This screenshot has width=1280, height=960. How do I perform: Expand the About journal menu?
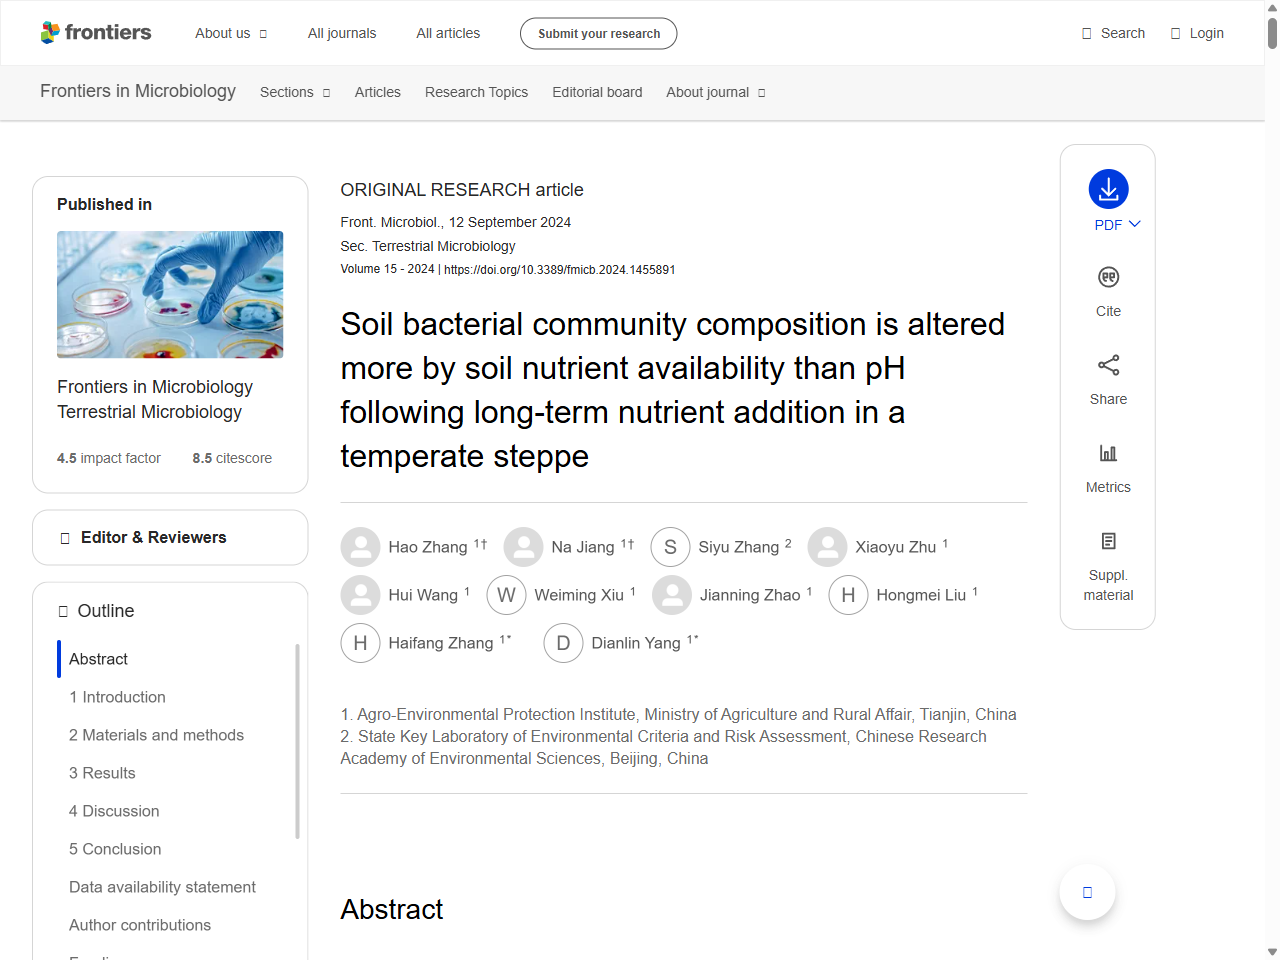coord(716,92)
